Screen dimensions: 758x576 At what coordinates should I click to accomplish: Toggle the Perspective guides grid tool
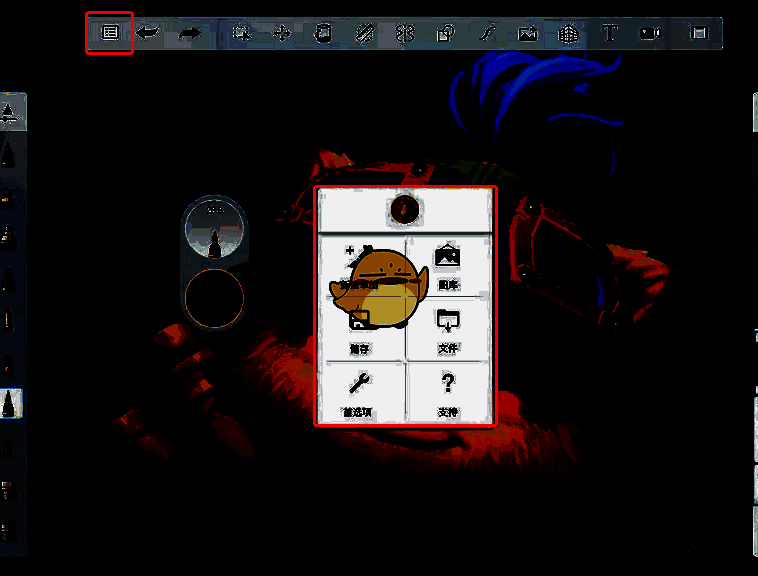pos(568,33)
